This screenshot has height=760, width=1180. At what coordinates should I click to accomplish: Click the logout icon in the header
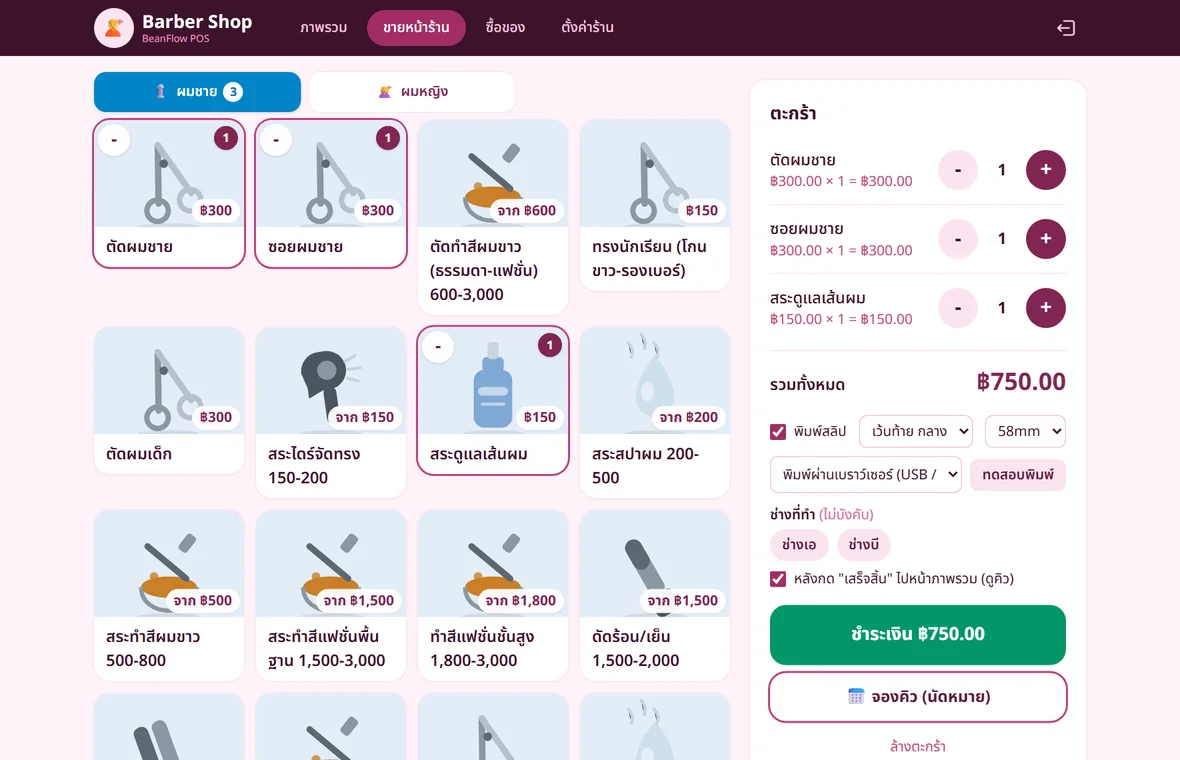pos(1066,28)
